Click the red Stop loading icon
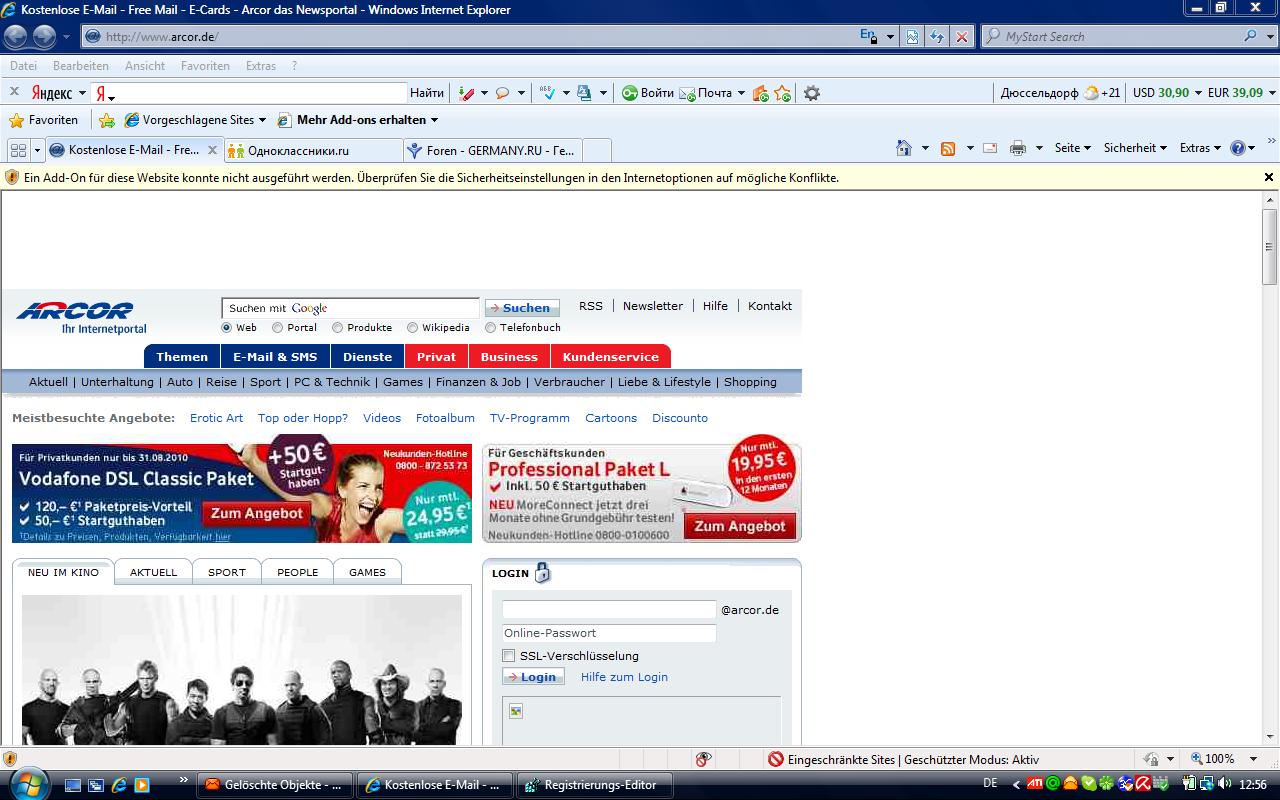Screen dimensions: 1280x800 [x=962, y=37]
